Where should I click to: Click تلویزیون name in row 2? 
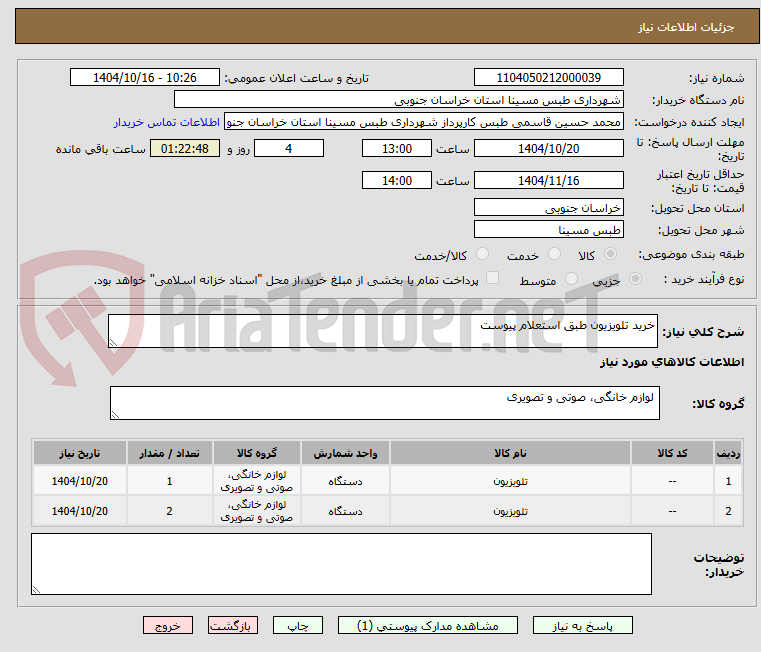[510, 511]
